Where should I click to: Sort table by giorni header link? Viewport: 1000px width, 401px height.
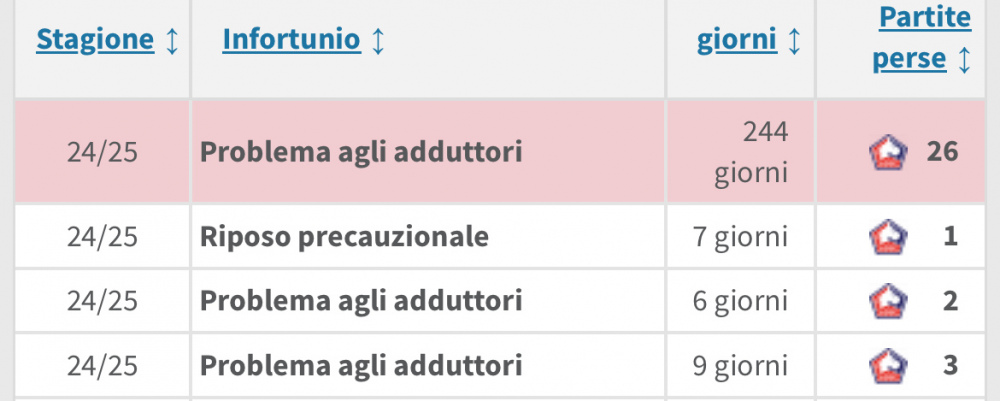(737, 40)
